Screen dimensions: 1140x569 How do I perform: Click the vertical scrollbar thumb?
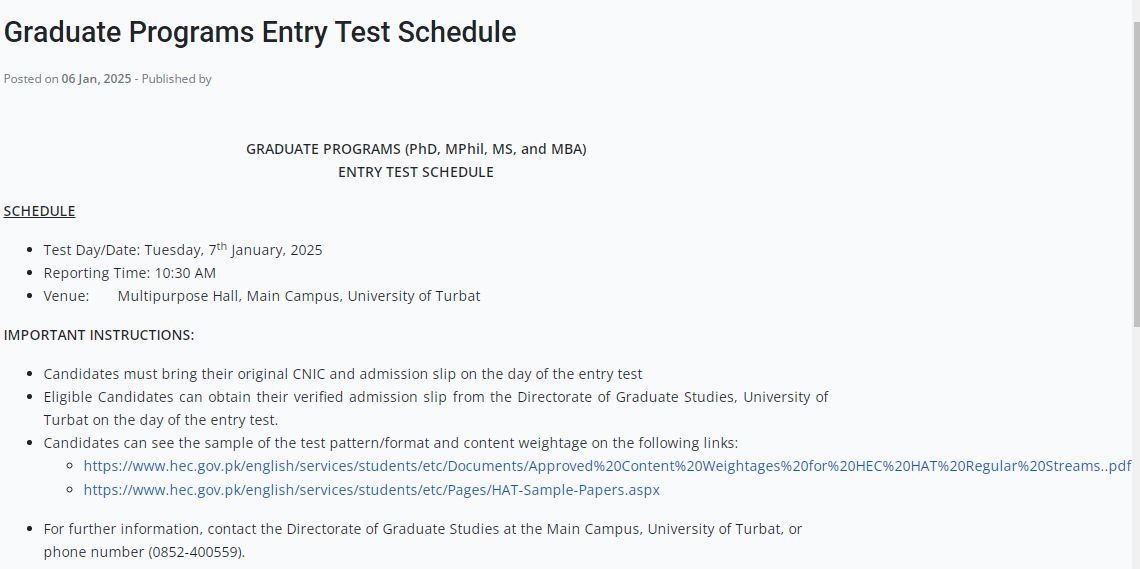coord(1136,173)
